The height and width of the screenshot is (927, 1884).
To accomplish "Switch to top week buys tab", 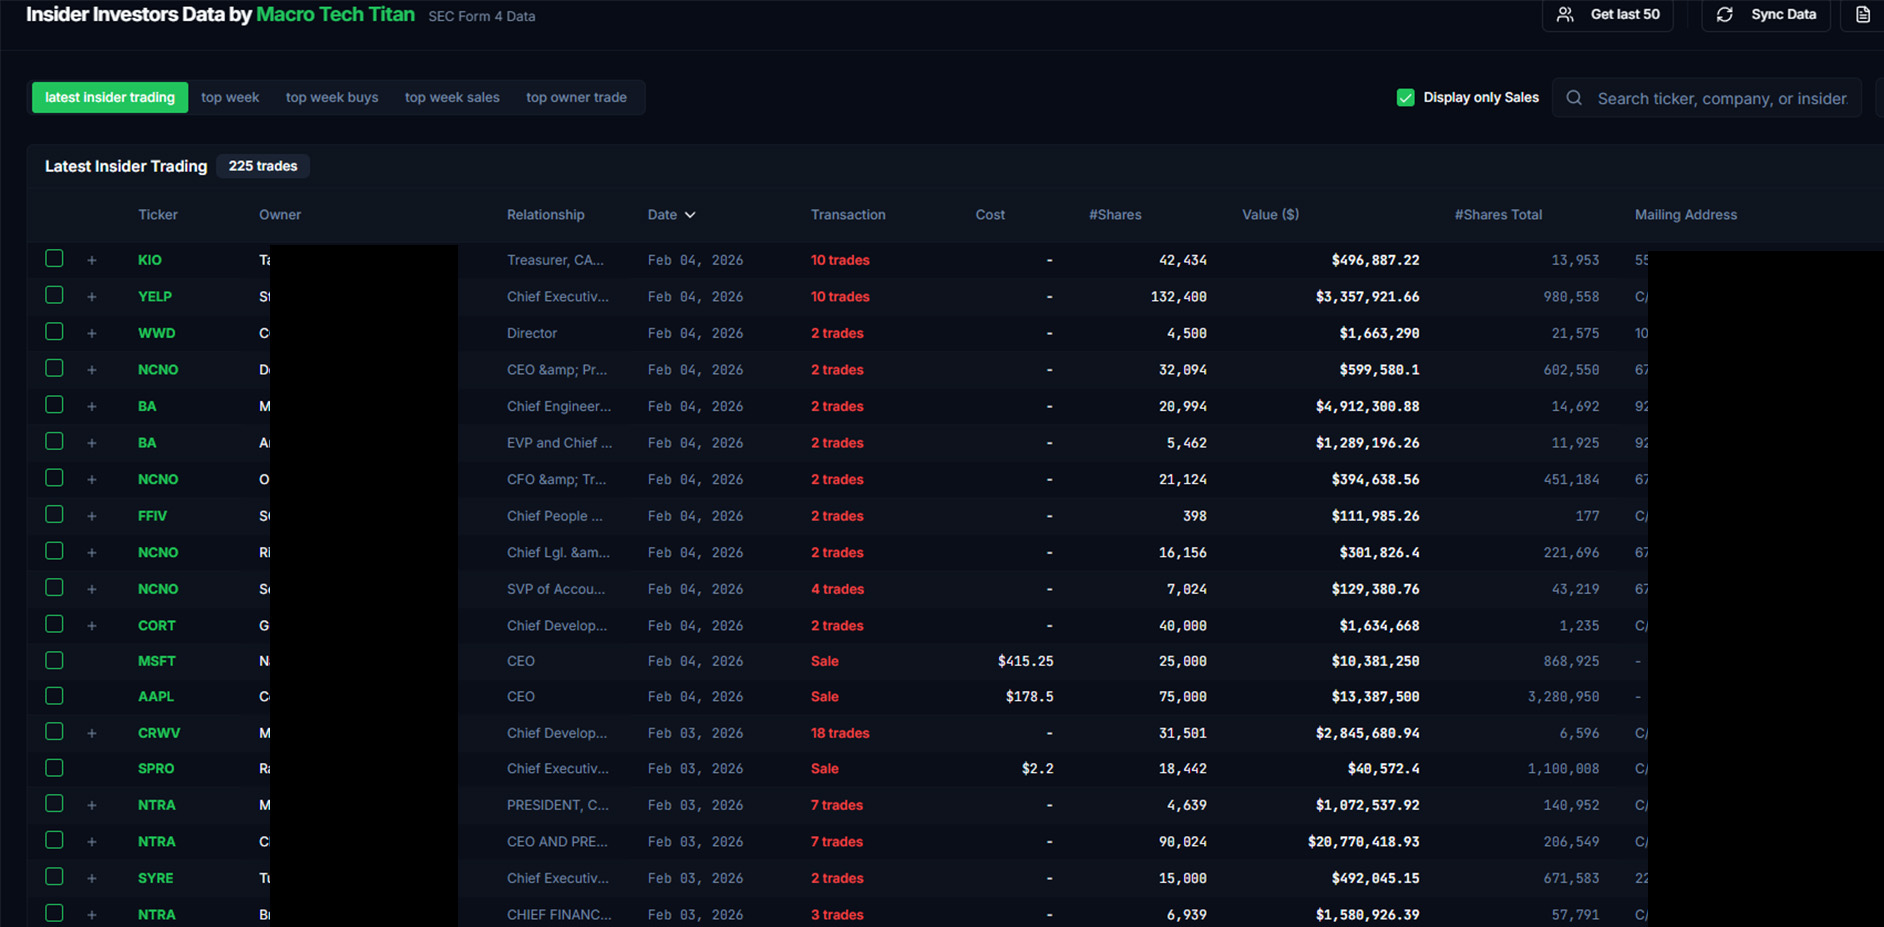I will click(332, 97).
